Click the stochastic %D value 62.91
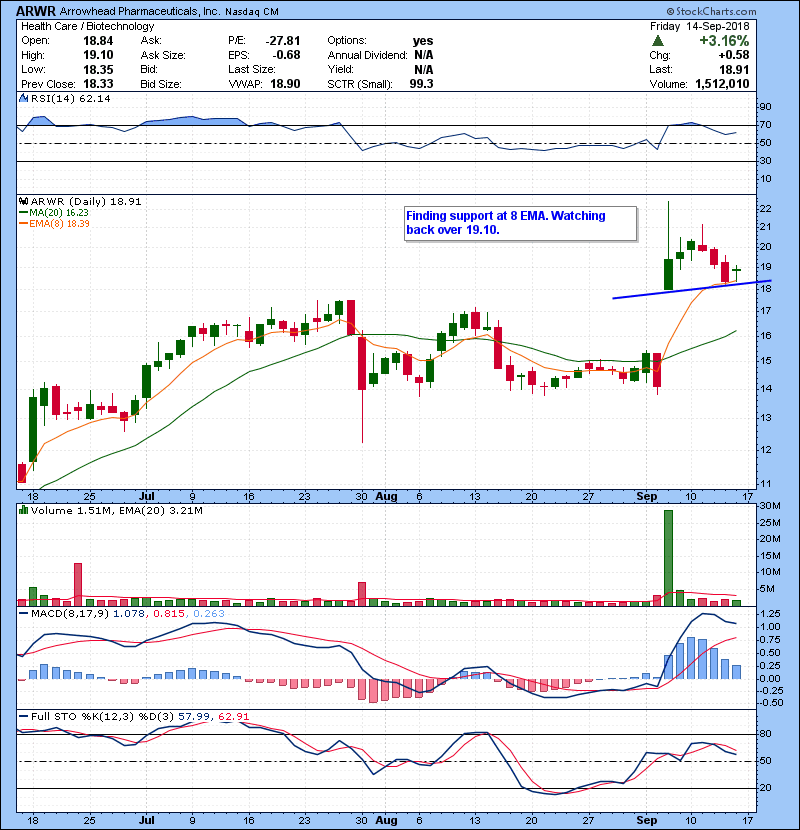The width and height of the screenshot is (800, 830). tap(233, 716)
